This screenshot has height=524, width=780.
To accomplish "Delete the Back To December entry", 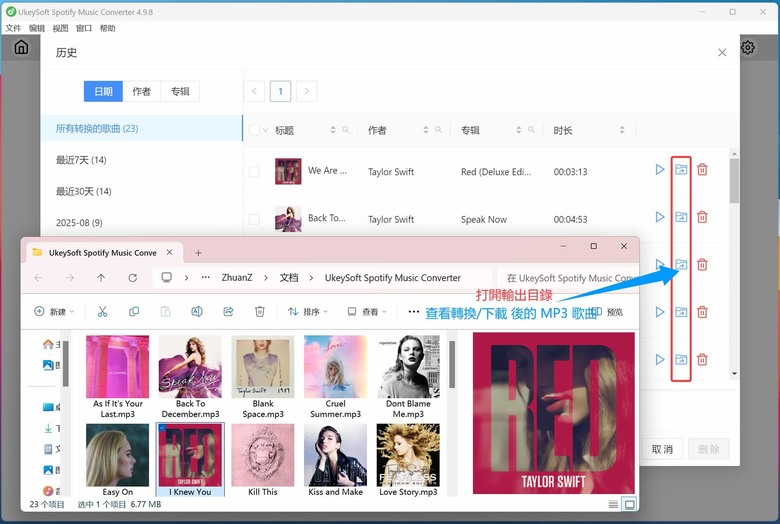I will click(x=702, y=217).
